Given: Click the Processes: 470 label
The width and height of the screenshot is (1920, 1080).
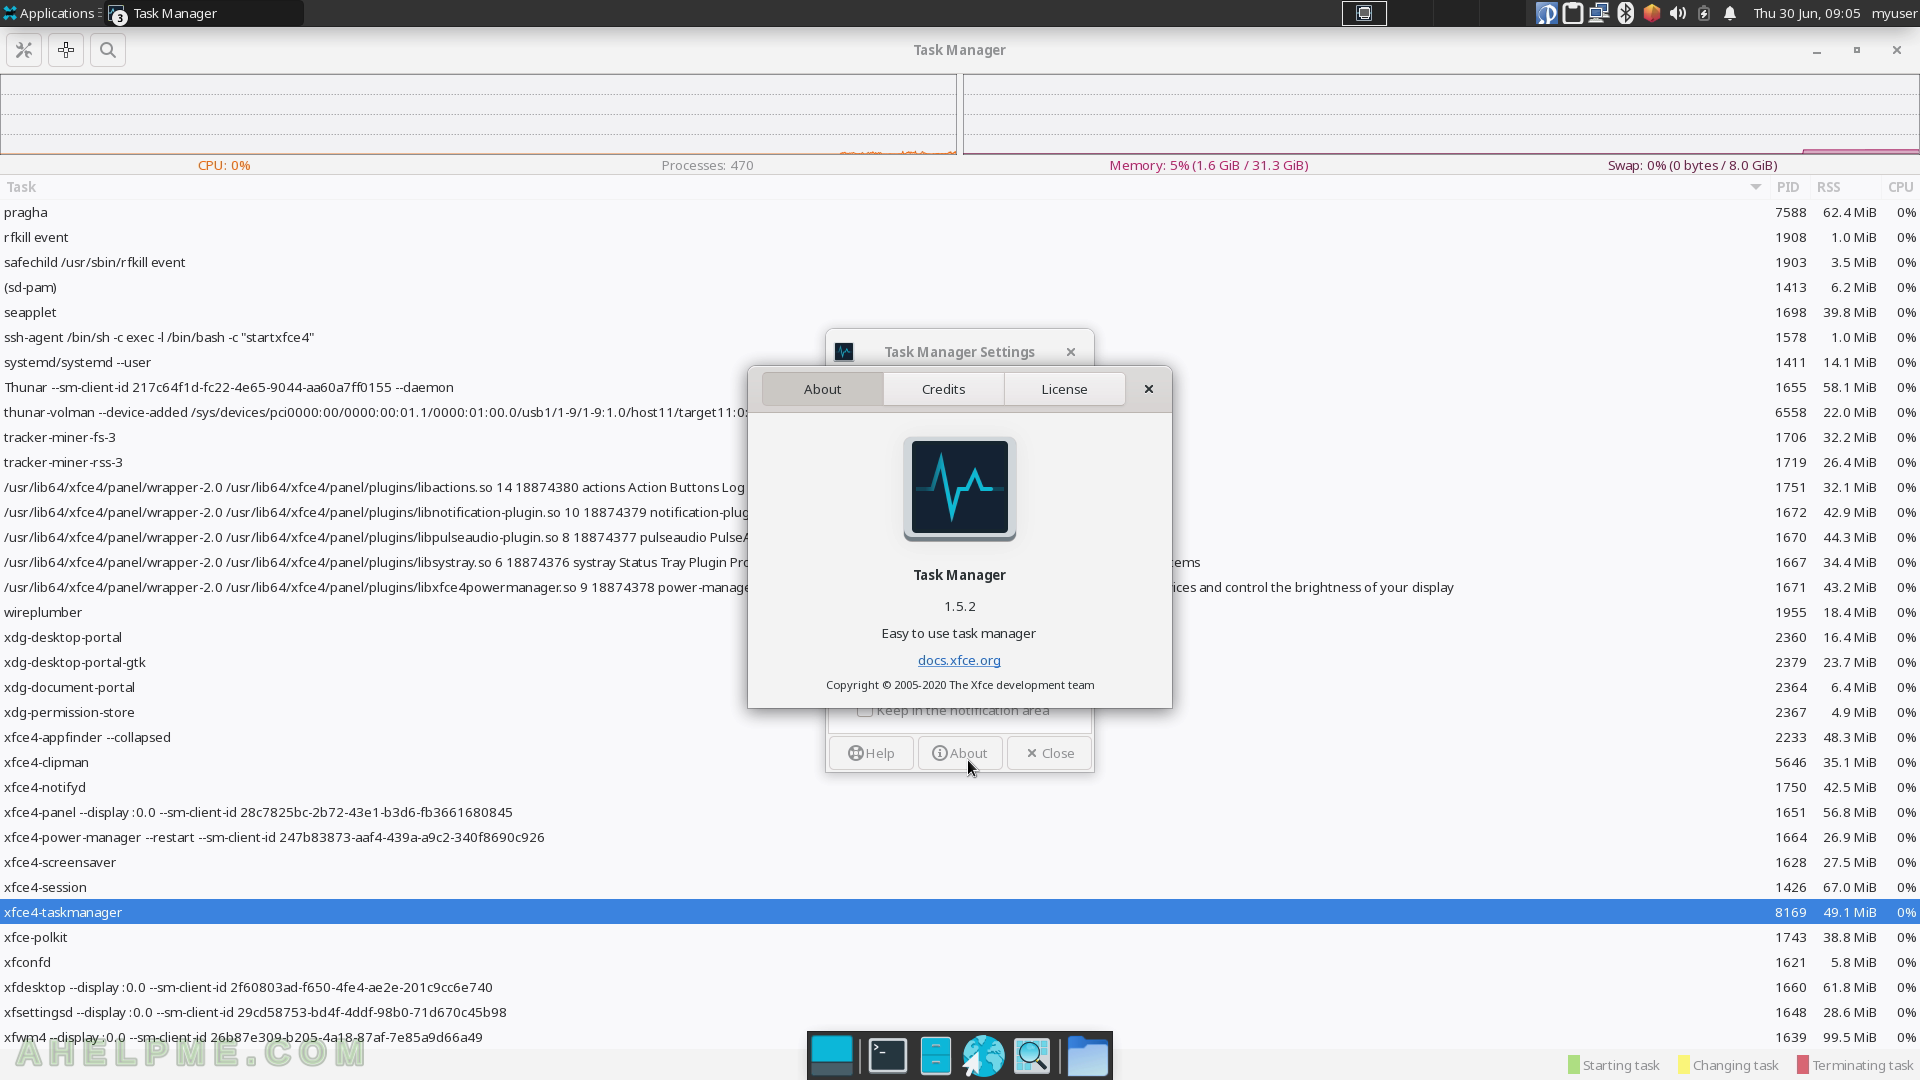Looking at the screenshot, I should coord(707,165).
